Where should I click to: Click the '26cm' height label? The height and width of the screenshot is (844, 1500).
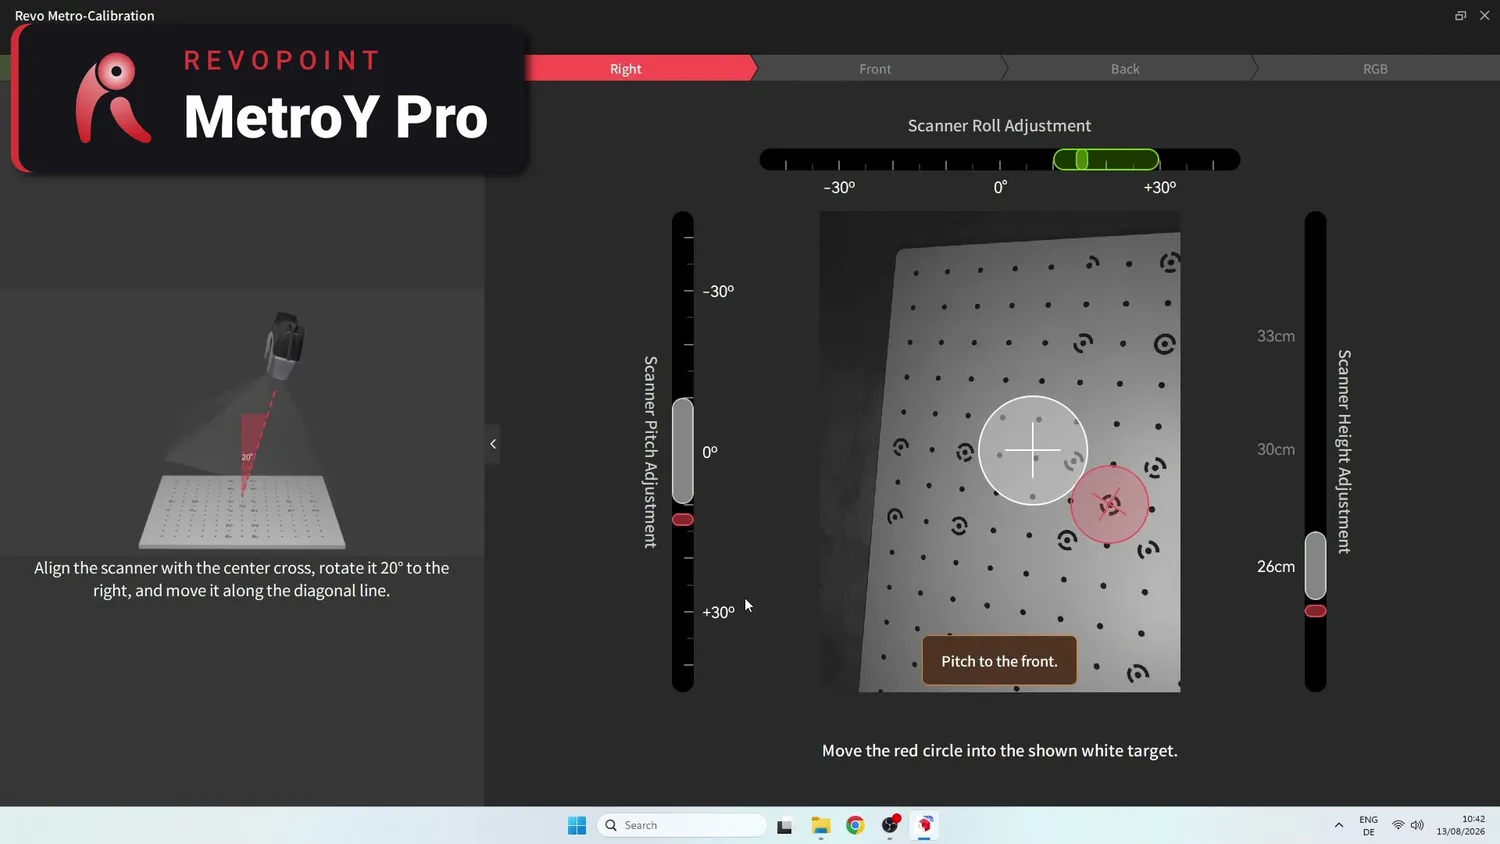point(1276,566)
